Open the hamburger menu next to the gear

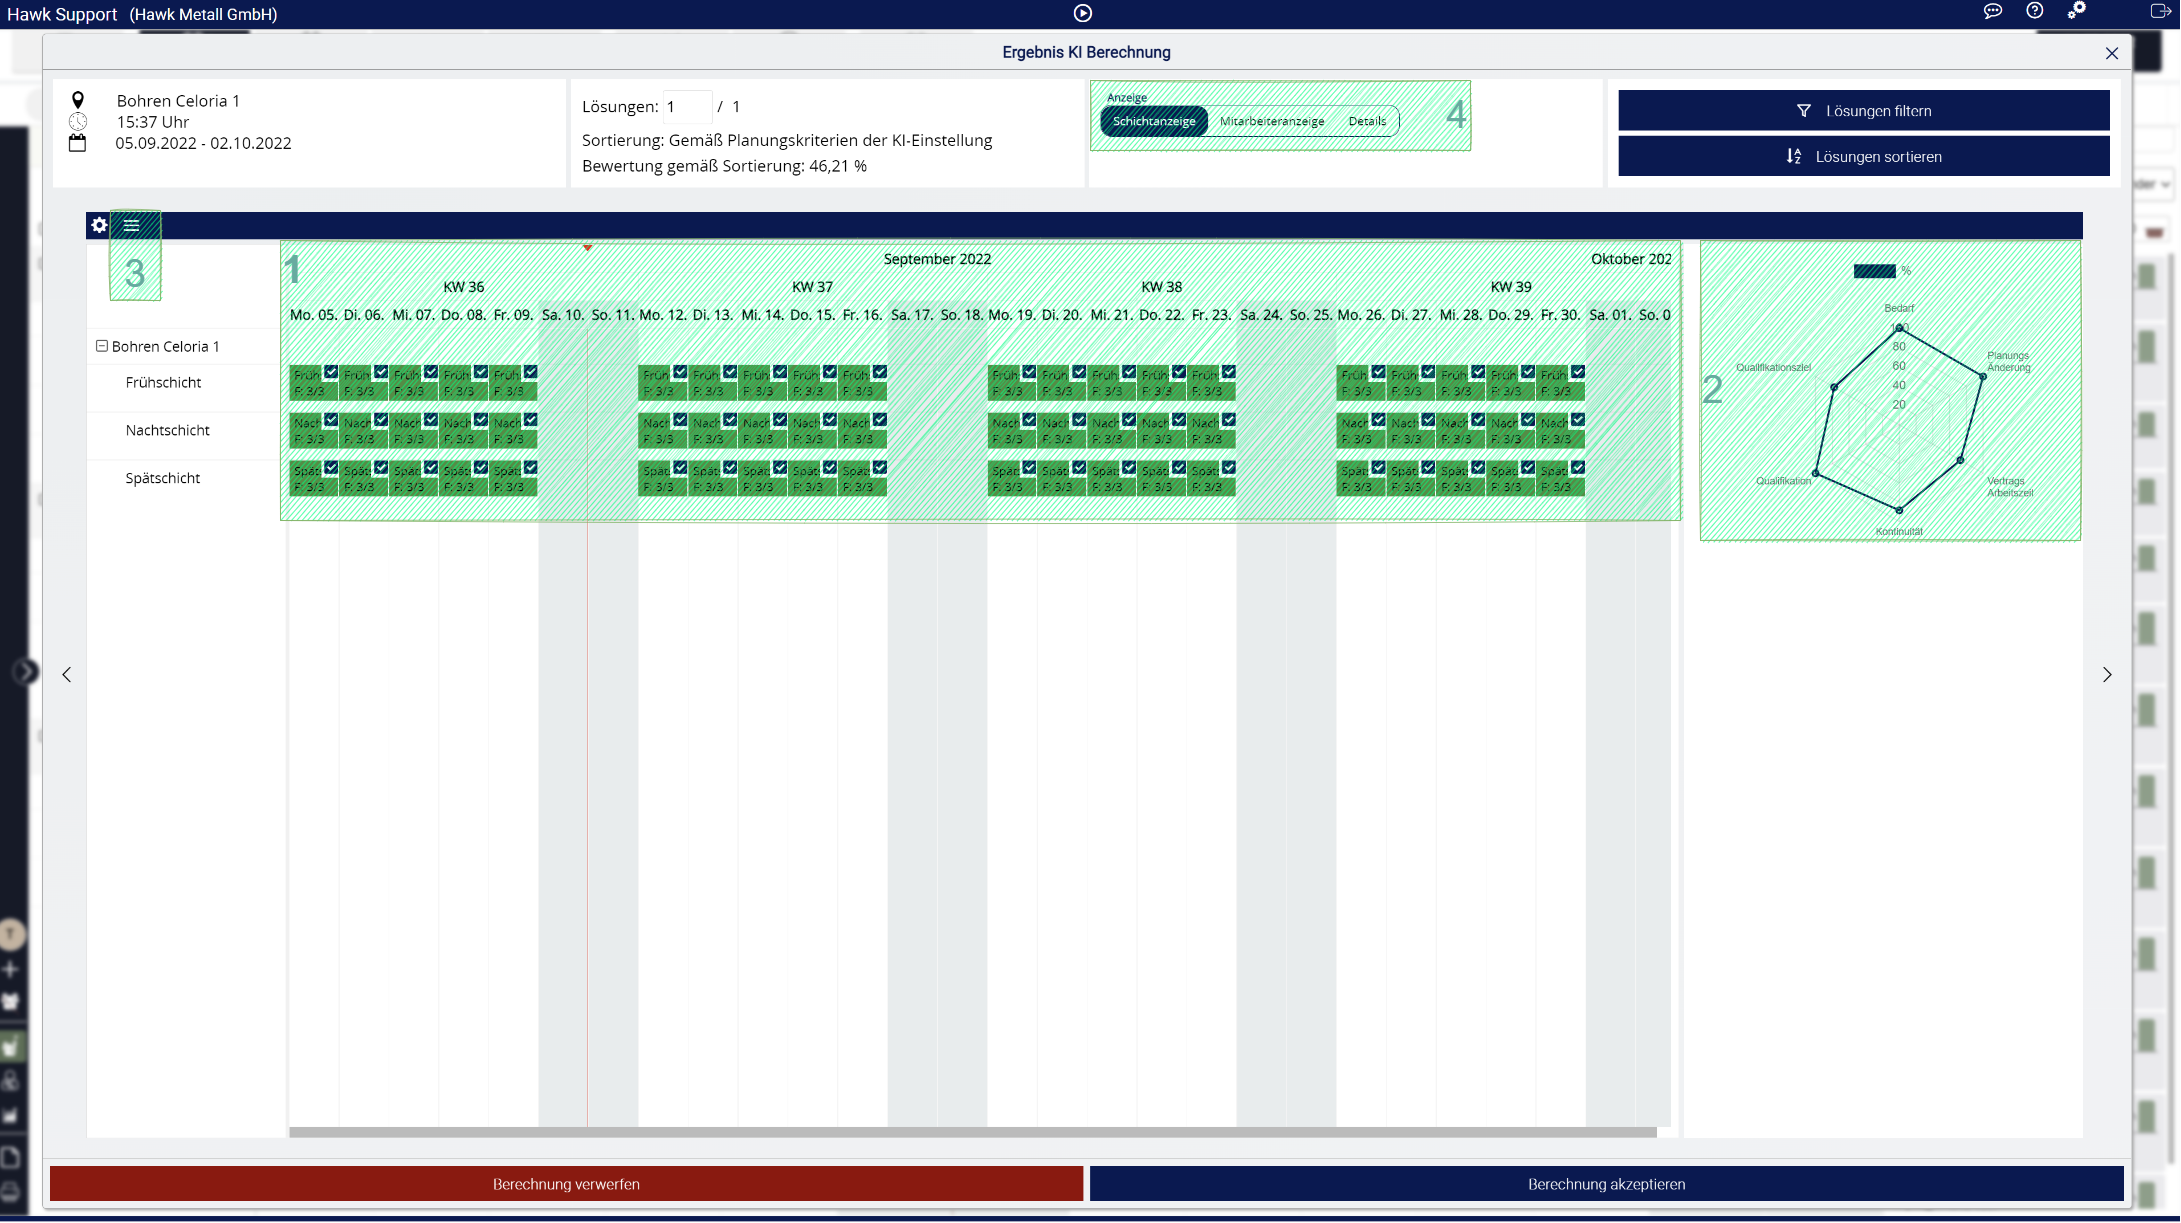pyautogui.click(x=131, y=225)
